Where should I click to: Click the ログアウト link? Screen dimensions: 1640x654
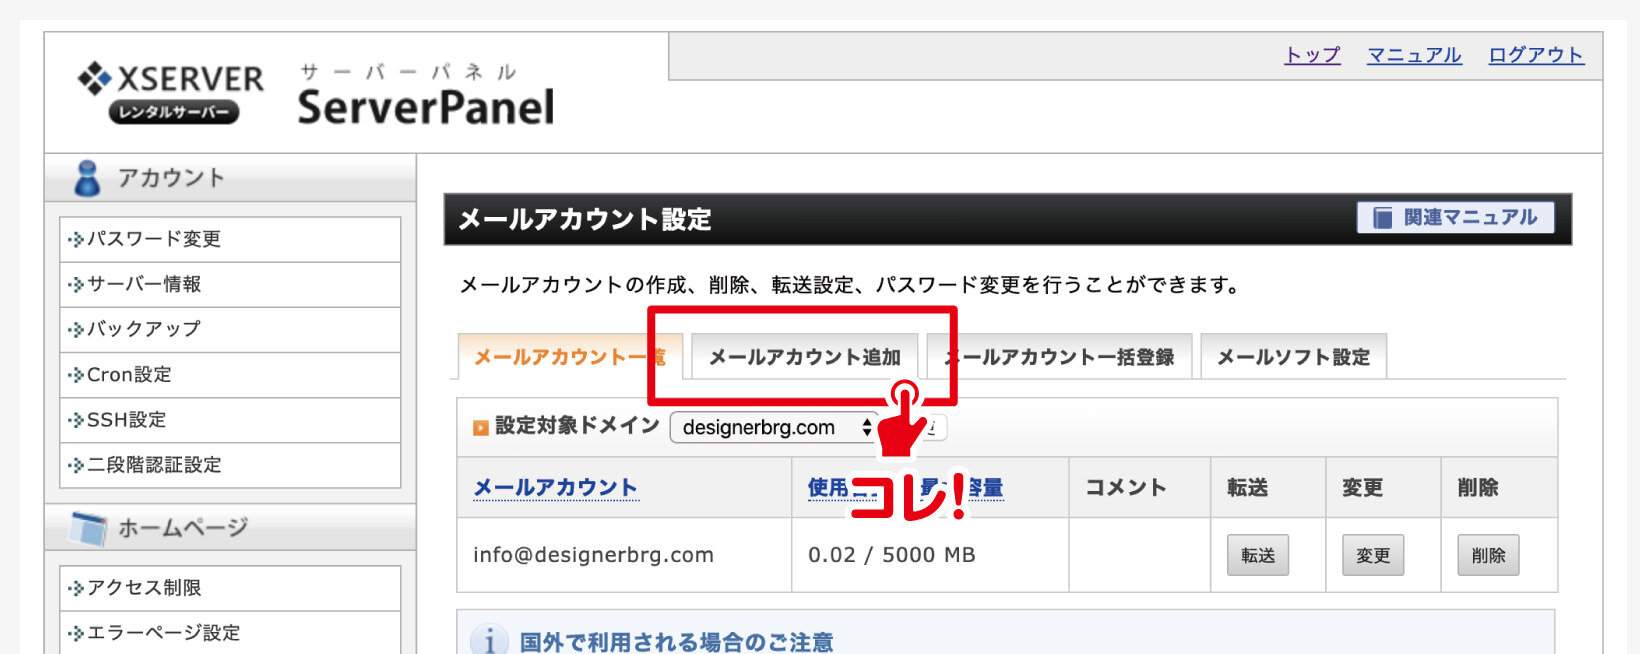tap(1535, 55)
